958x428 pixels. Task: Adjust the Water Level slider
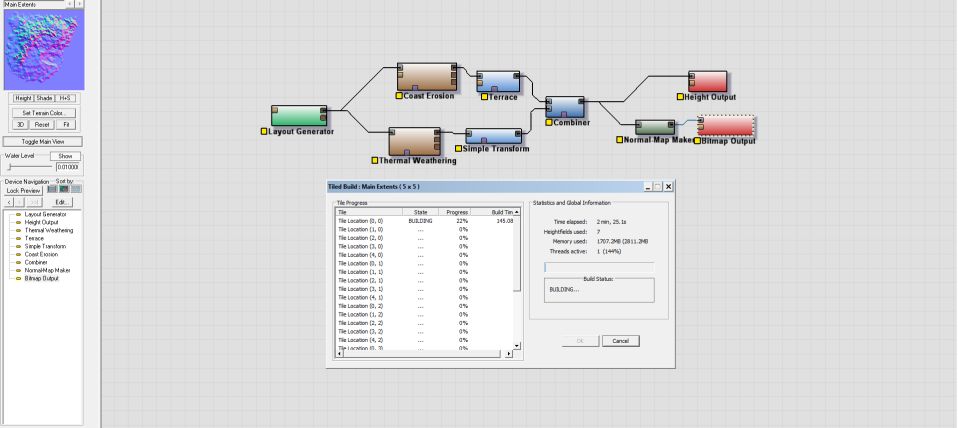tap(10, 166)
